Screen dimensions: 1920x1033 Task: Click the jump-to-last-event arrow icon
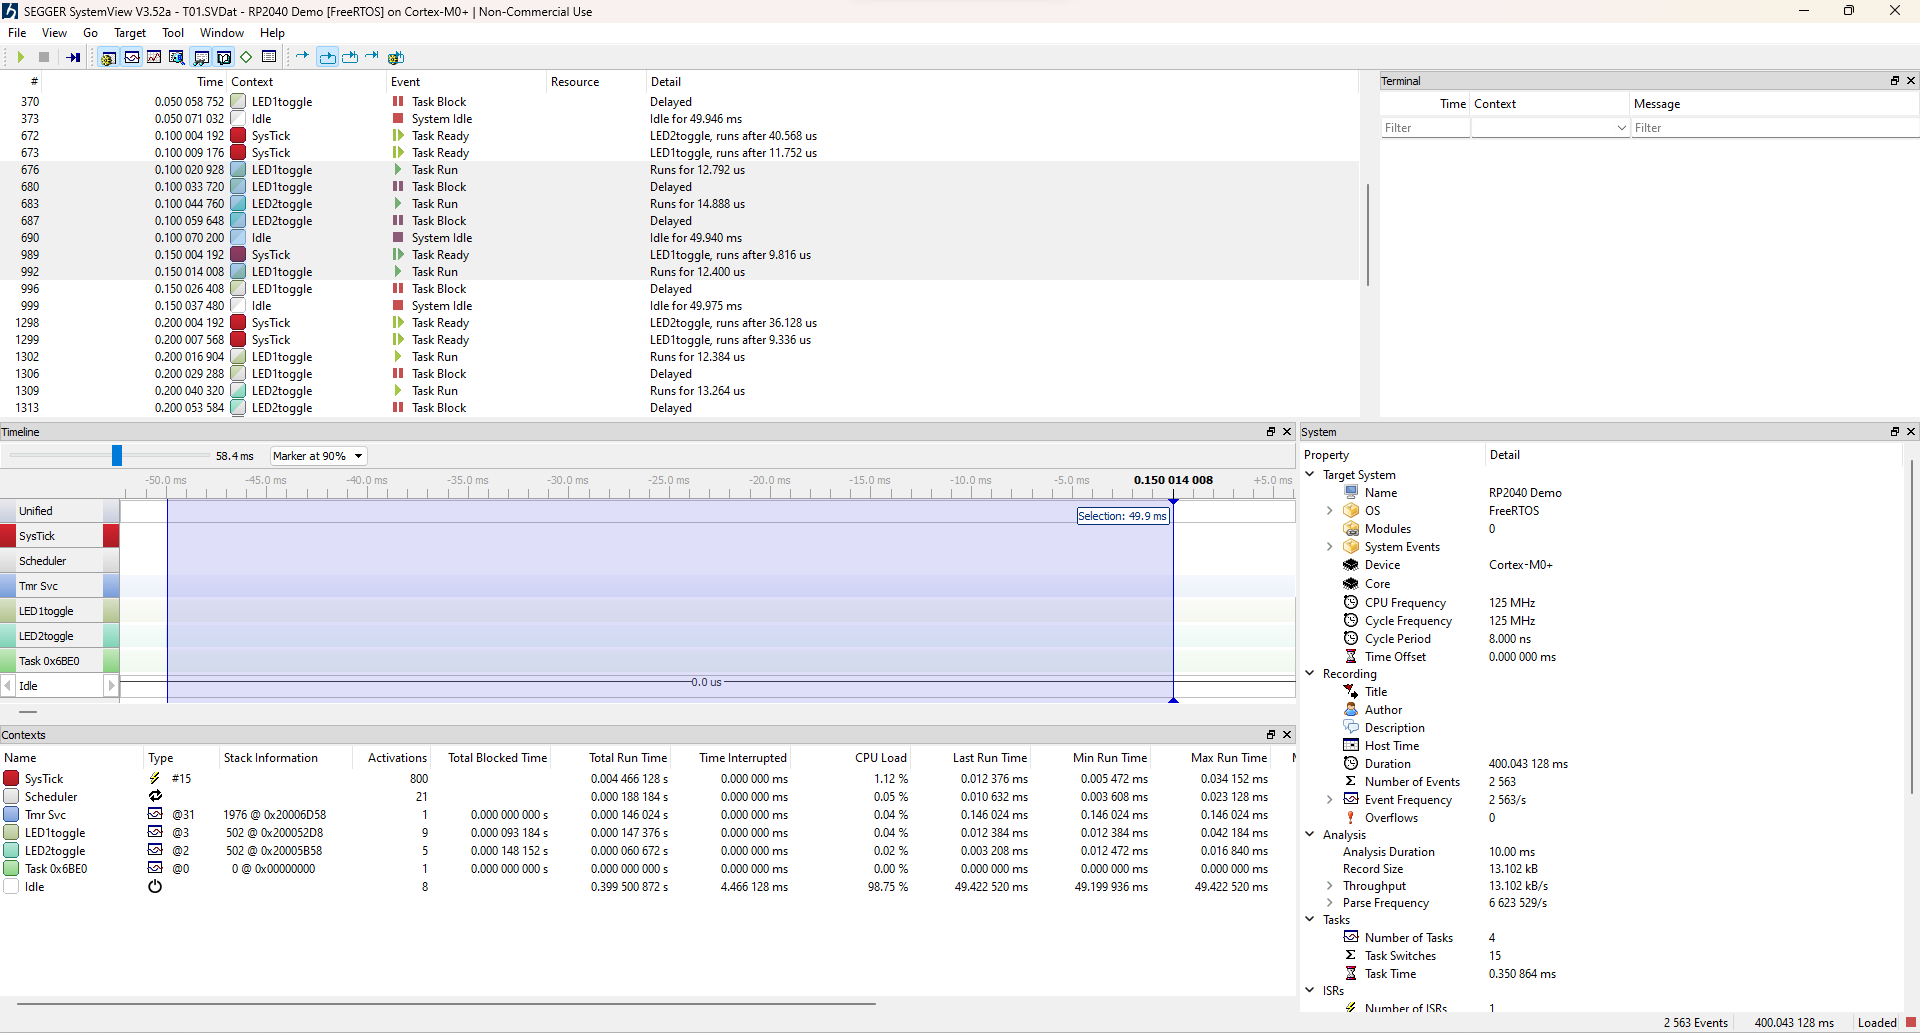pyautogui.click(x=372, y=57)
